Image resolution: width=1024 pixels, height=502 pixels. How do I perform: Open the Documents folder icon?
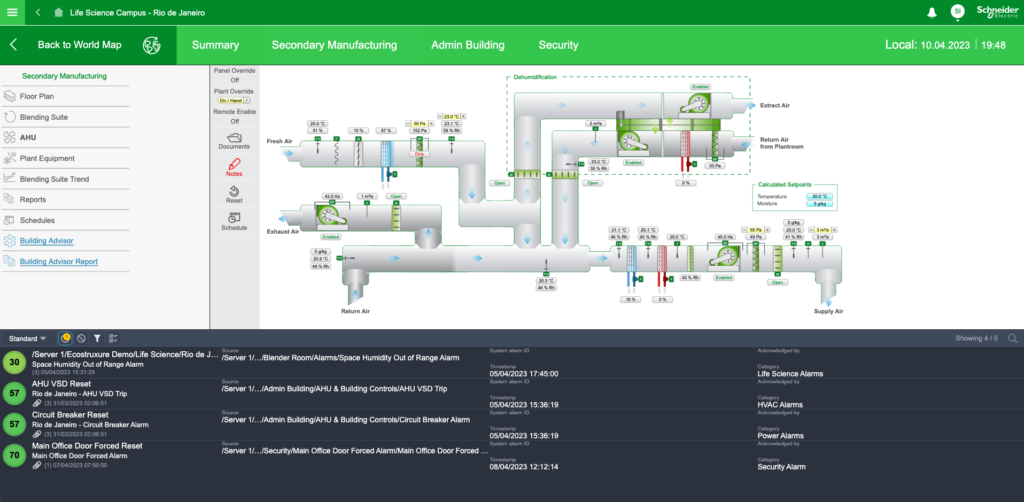click(x=234, y=137)
